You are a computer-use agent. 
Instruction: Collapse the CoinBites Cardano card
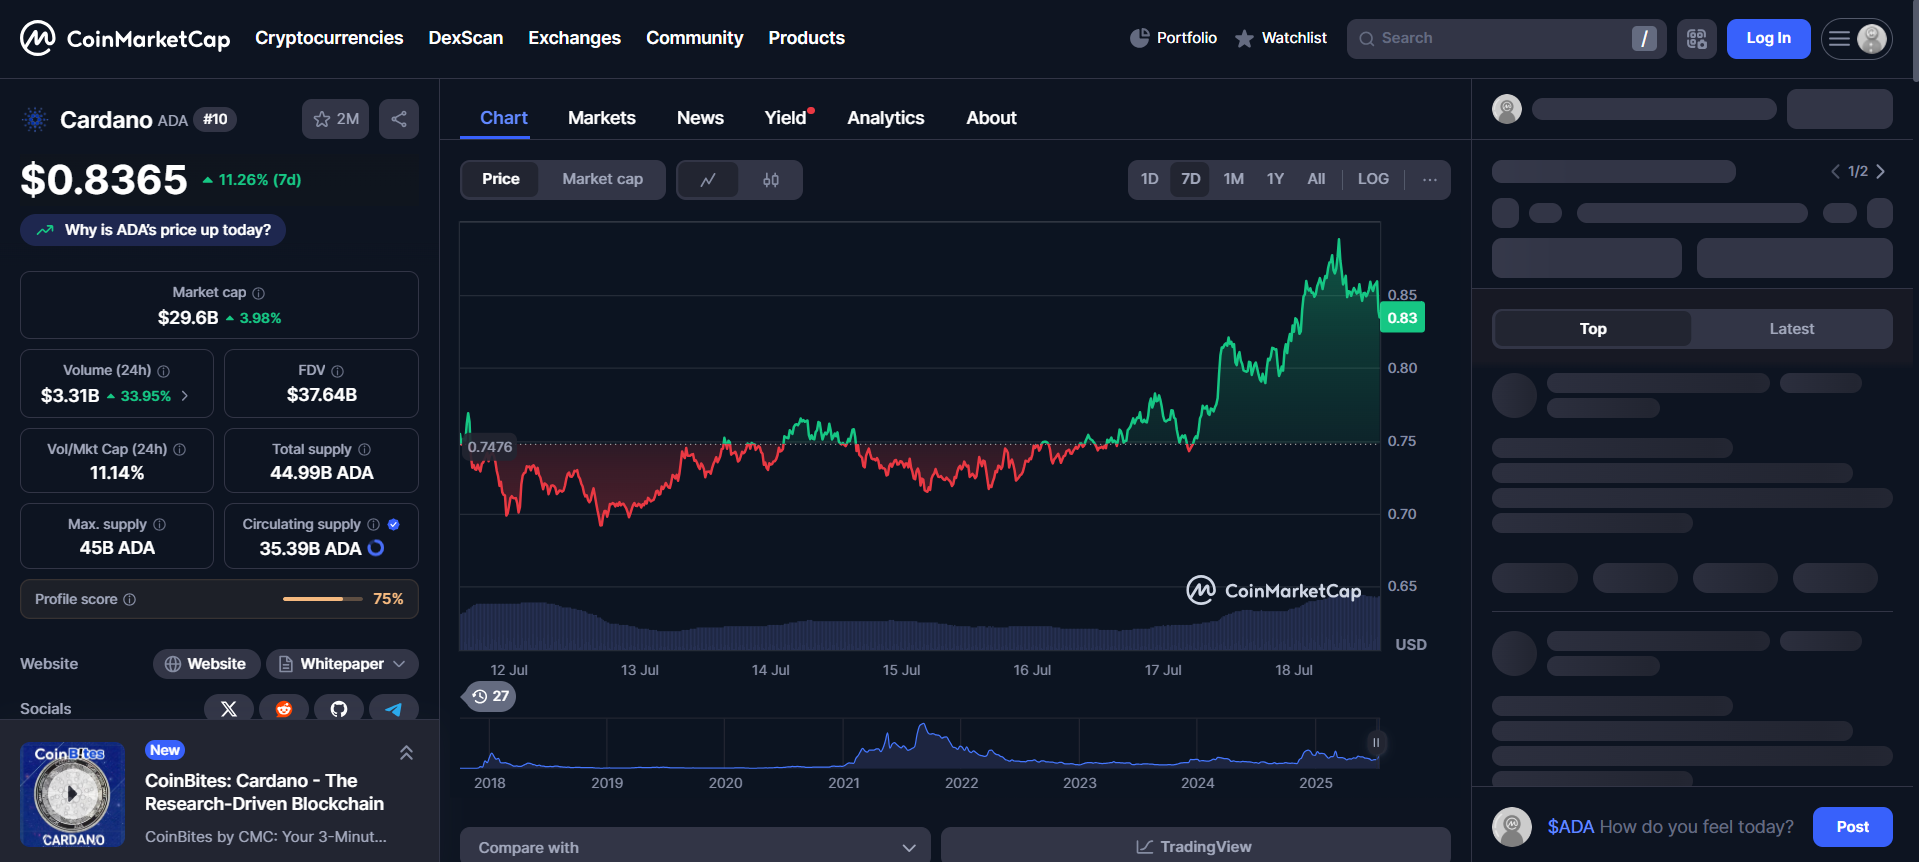click(406, 753)
